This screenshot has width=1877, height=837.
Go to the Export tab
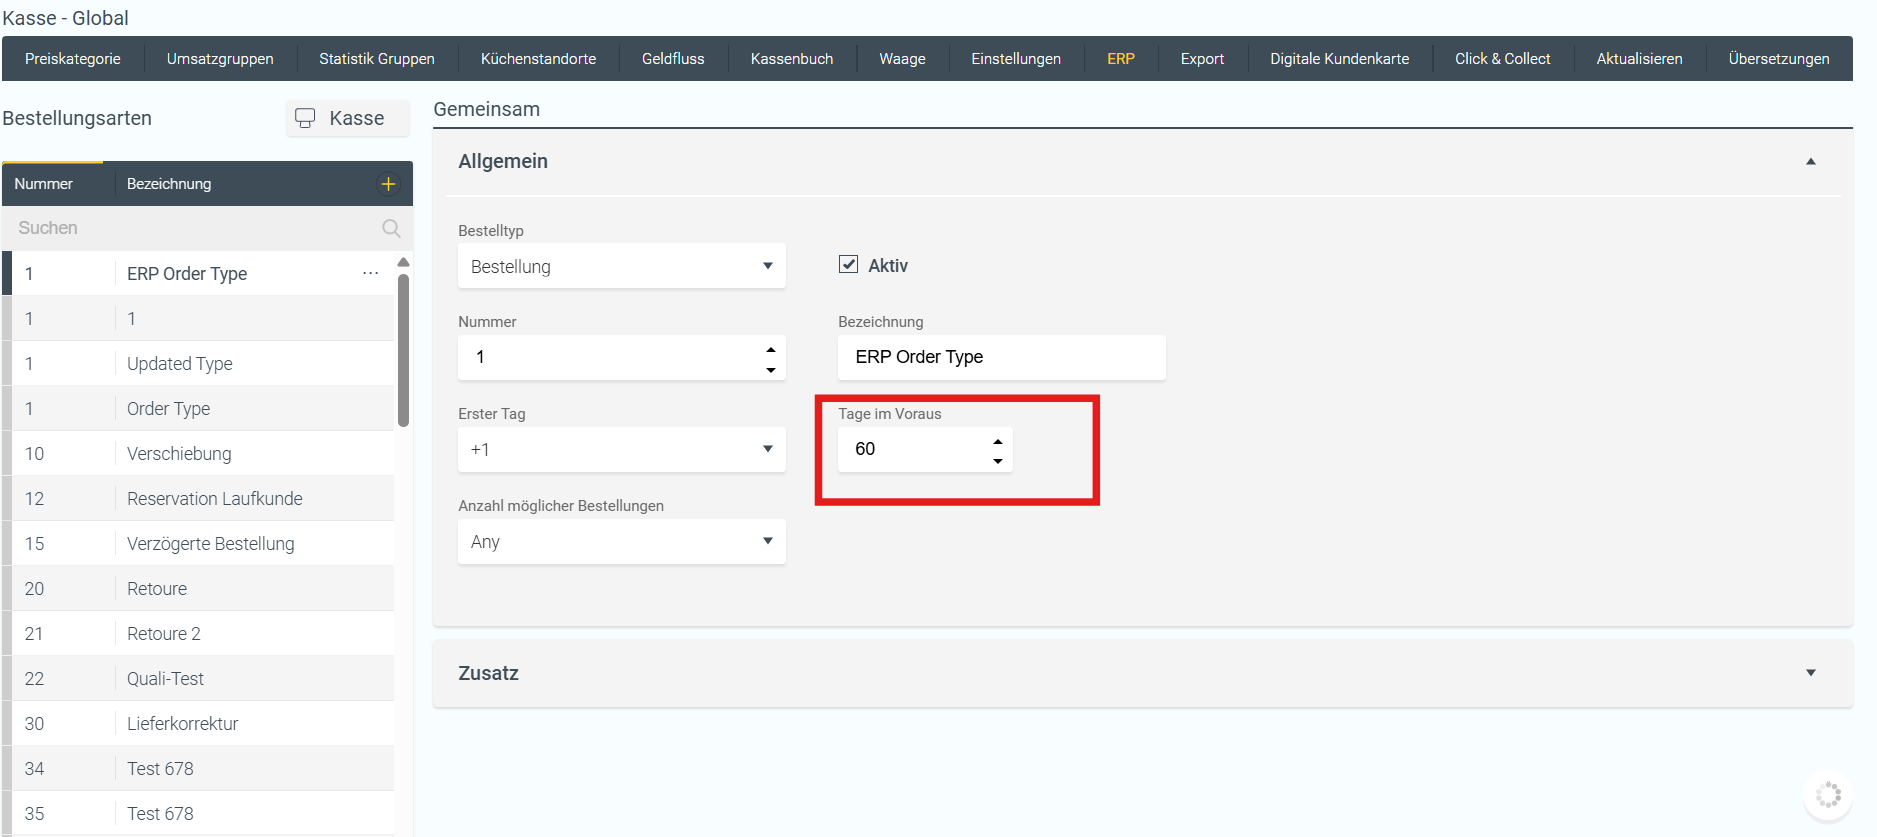1202,59
